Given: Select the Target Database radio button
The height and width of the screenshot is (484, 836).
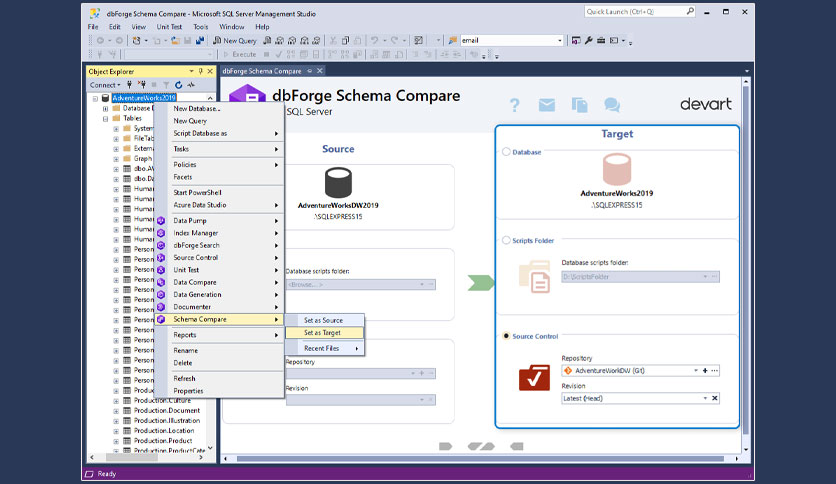Looking at the screenshot, I should pos(506,152).
